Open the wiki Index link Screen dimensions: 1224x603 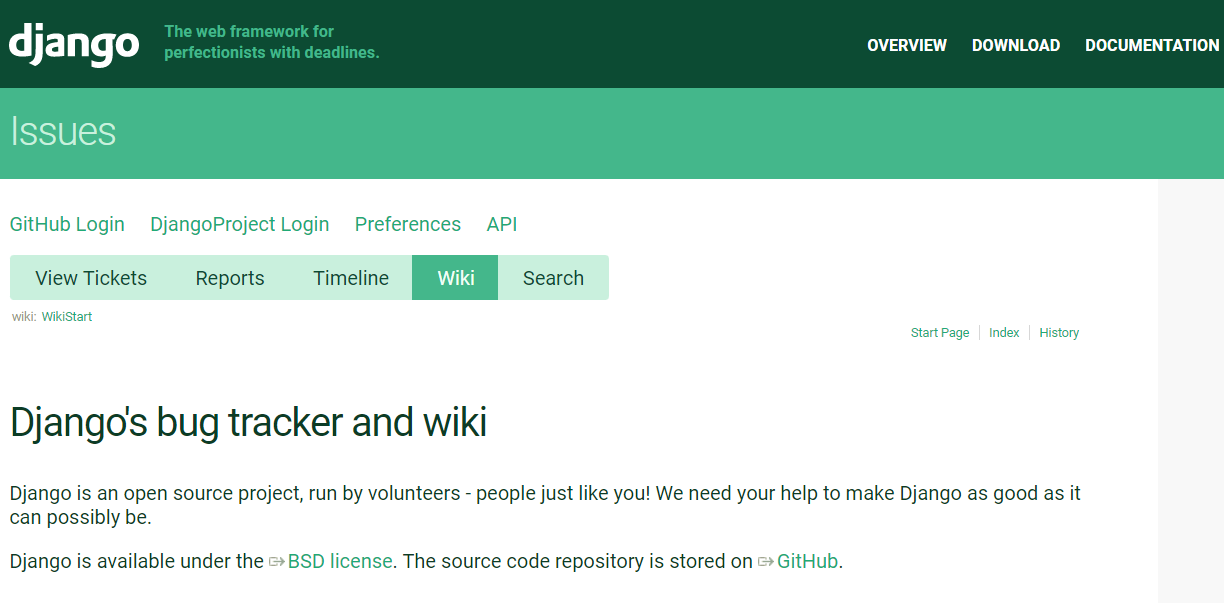(1004, 333)
